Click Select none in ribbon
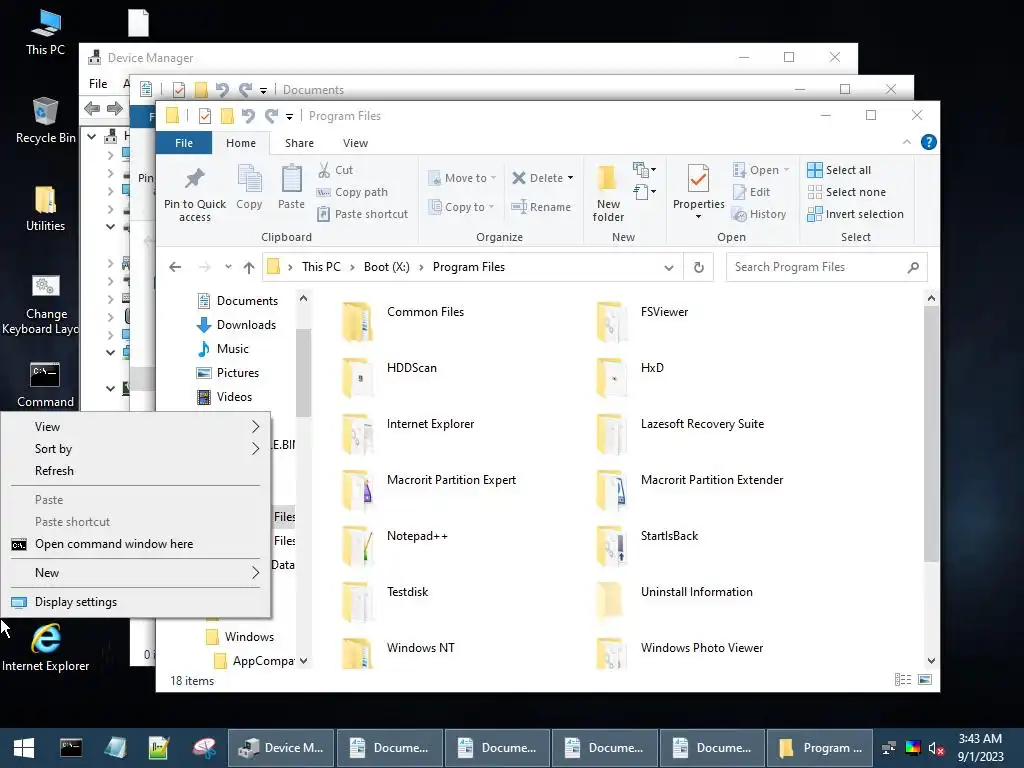This screenshot has width=1024, height=768. click(846, 192)
